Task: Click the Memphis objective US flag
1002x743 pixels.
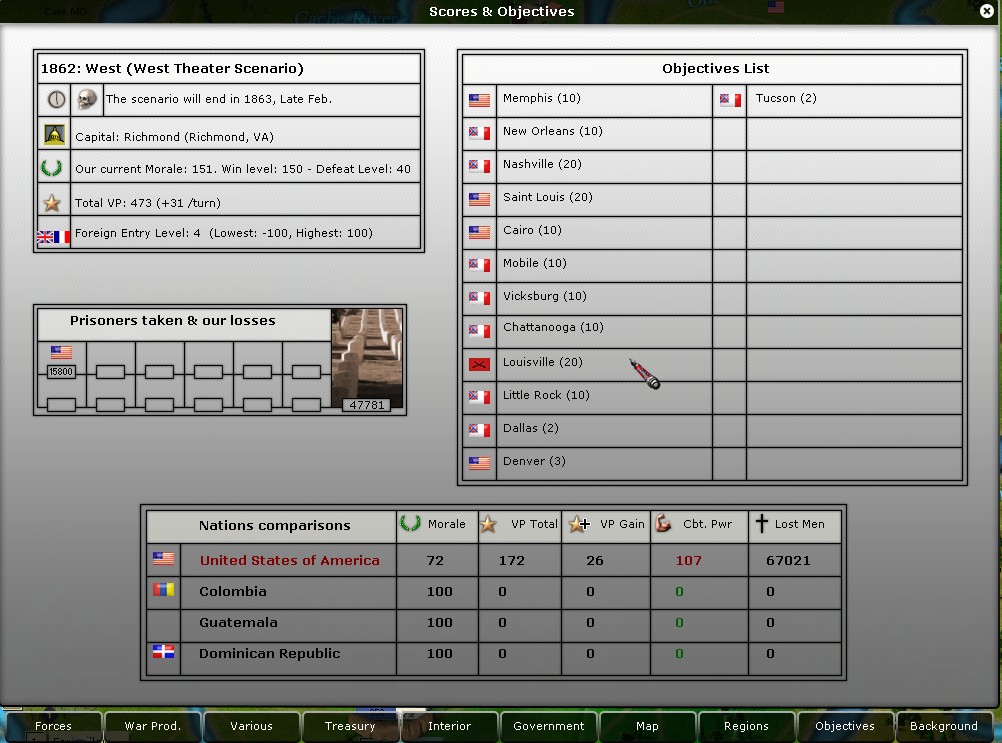Action: point(480,100)
